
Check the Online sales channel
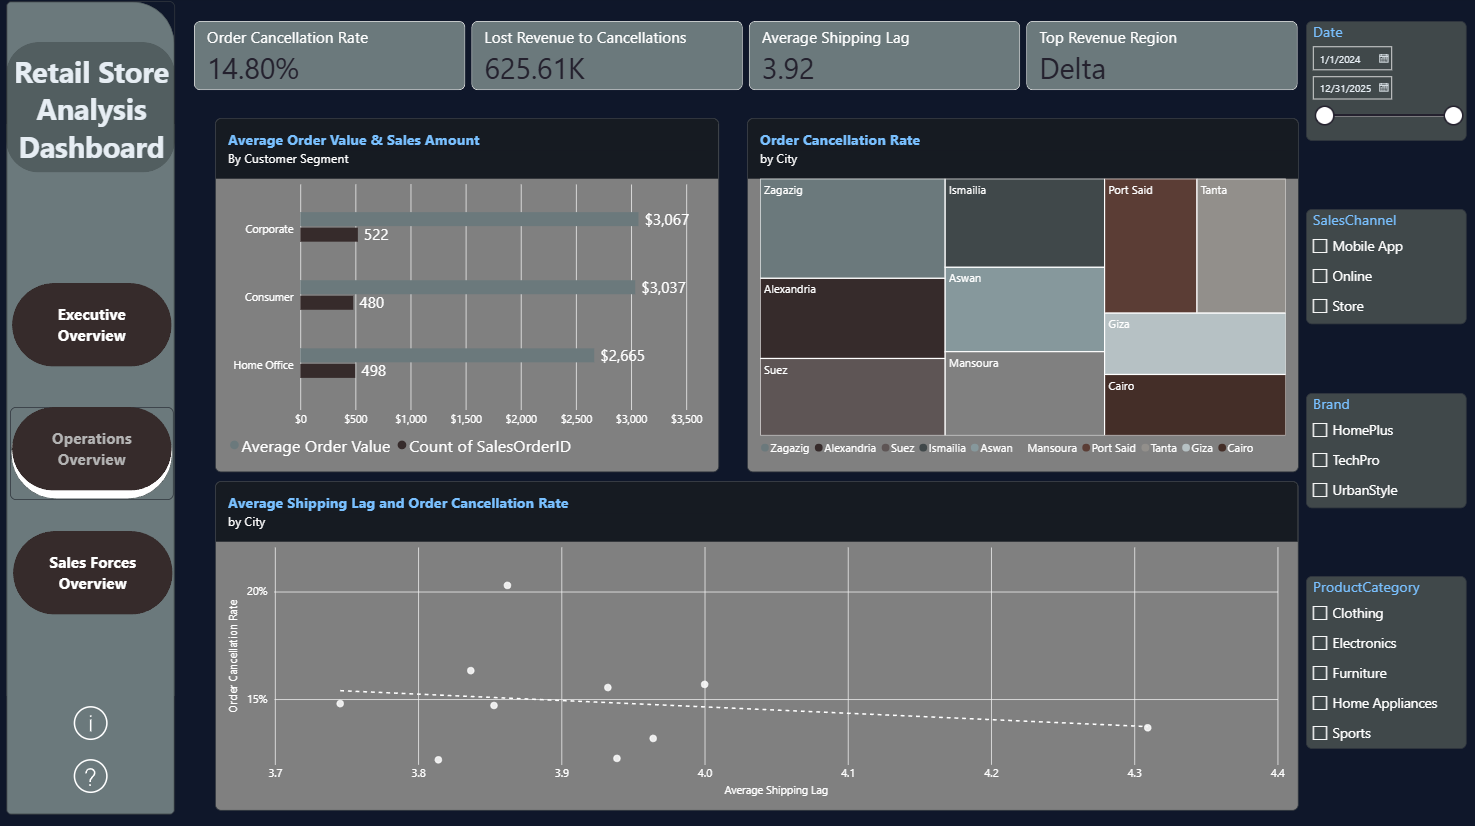click(x=1320, y=276)
